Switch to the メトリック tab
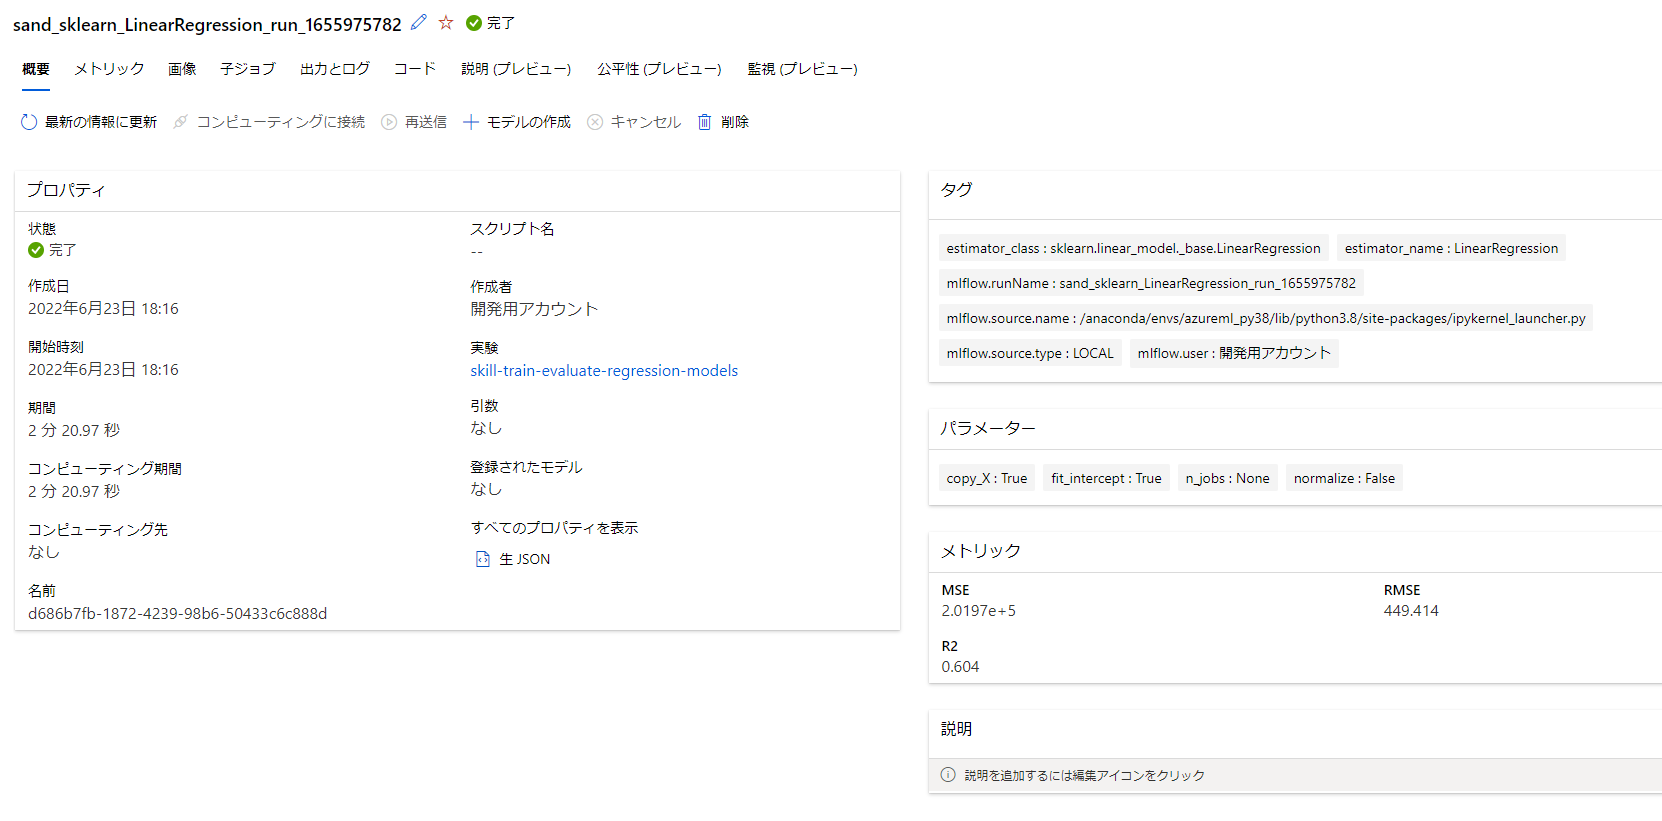Screen dimensions: 1662x821 coord(109,69)
